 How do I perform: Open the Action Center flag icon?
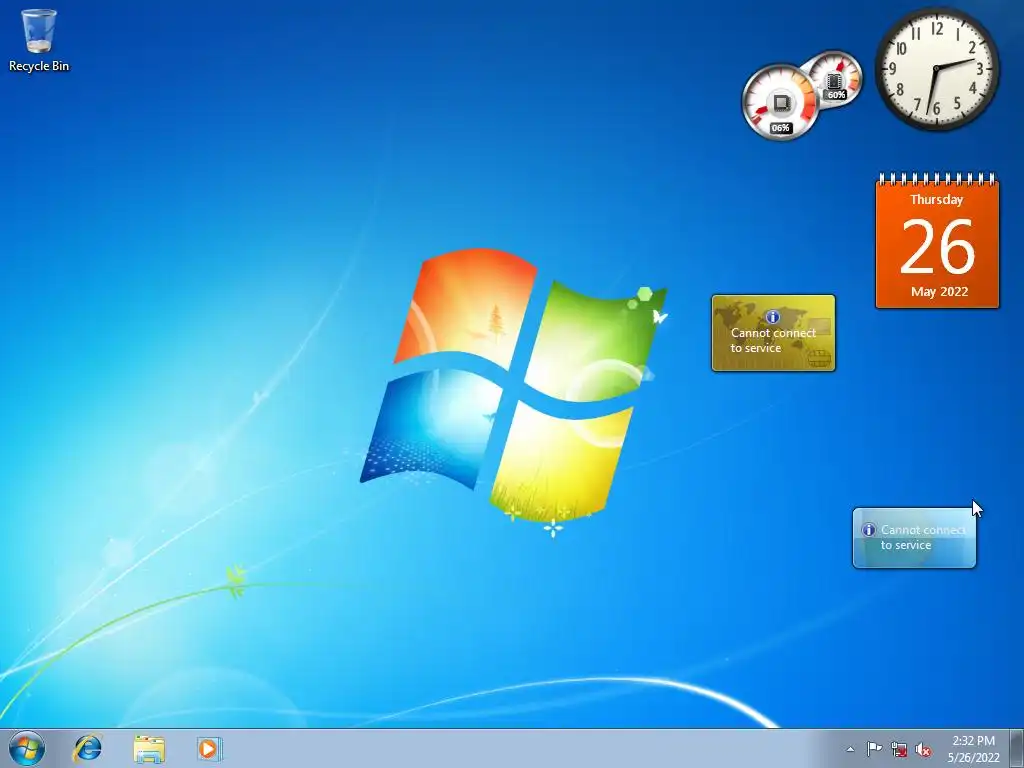coord(874,749)
